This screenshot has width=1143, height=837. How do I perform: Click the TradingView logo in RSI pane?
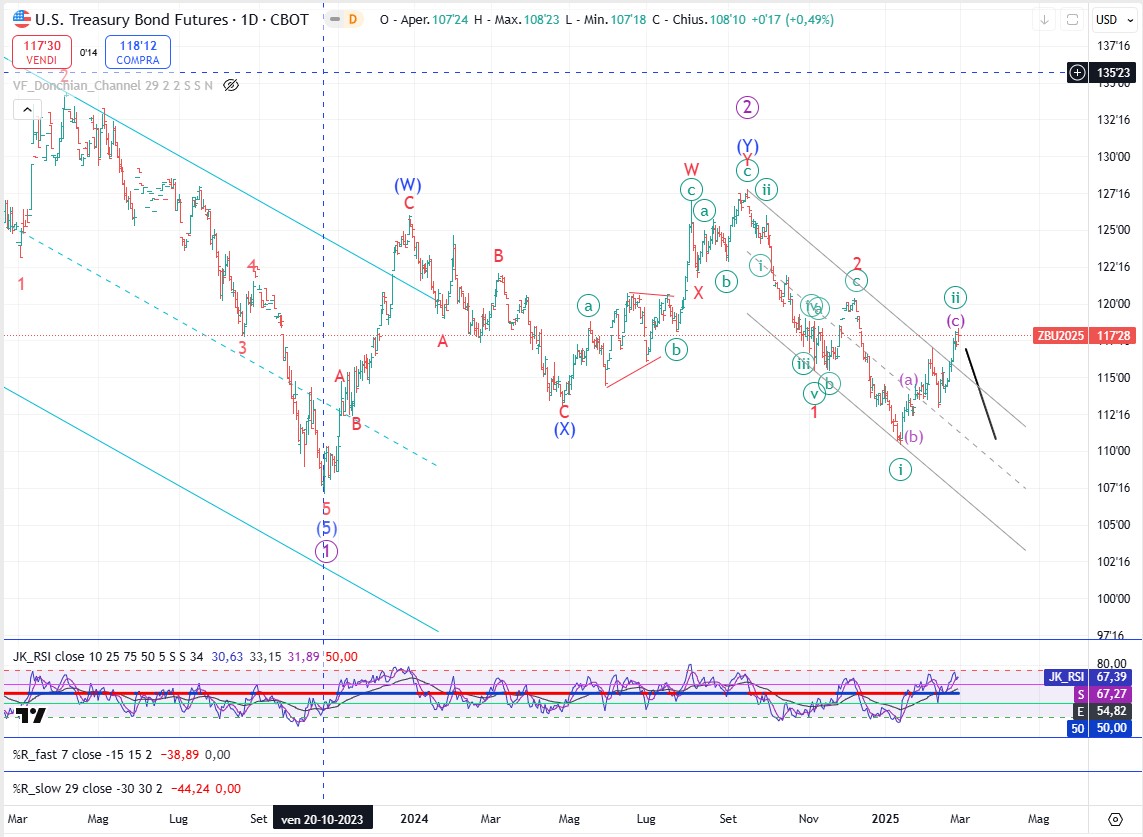click(31, 715)
